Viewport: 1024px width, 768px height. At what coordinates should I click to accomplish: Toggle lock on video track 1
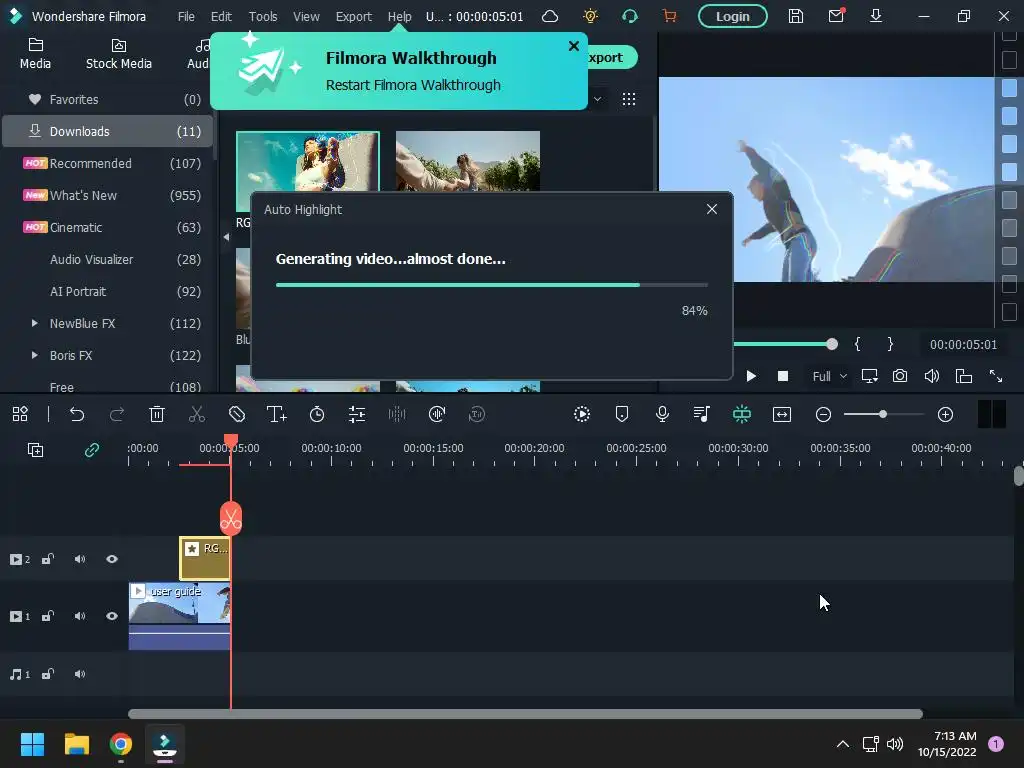pyautogui.click(x=48, y=616)
